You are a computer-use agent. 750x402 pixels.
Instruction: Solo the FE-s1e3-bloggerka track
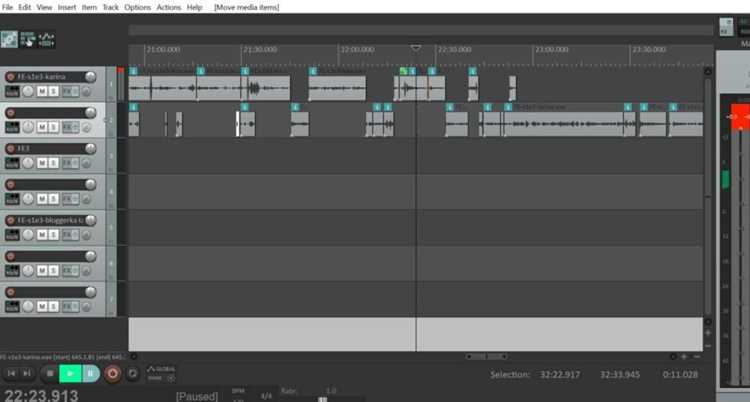click(54, 234)
